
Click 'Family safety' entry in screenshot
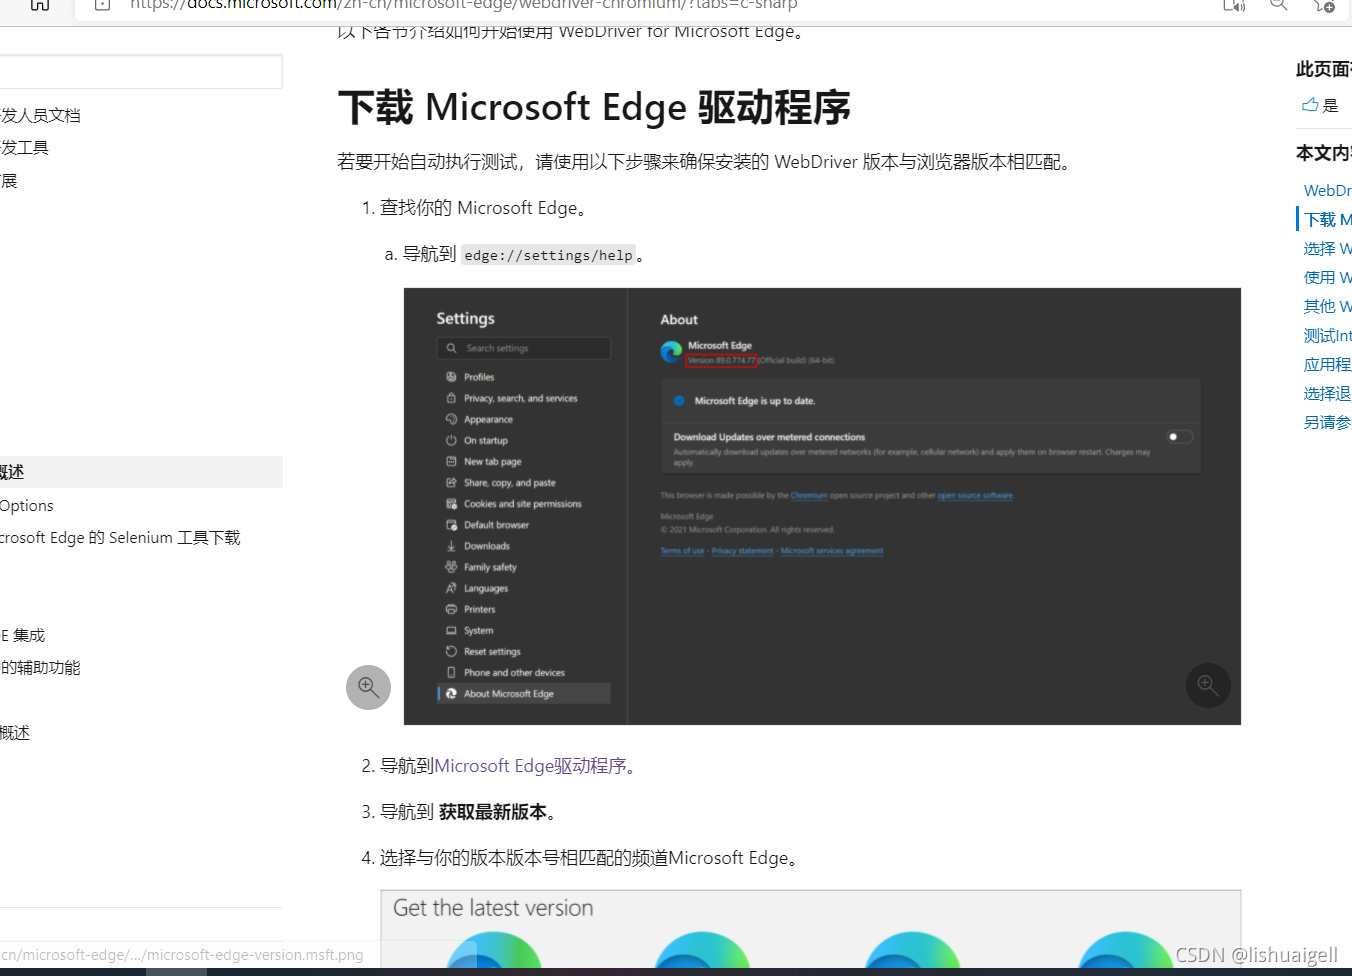click(x=490, y=567)
